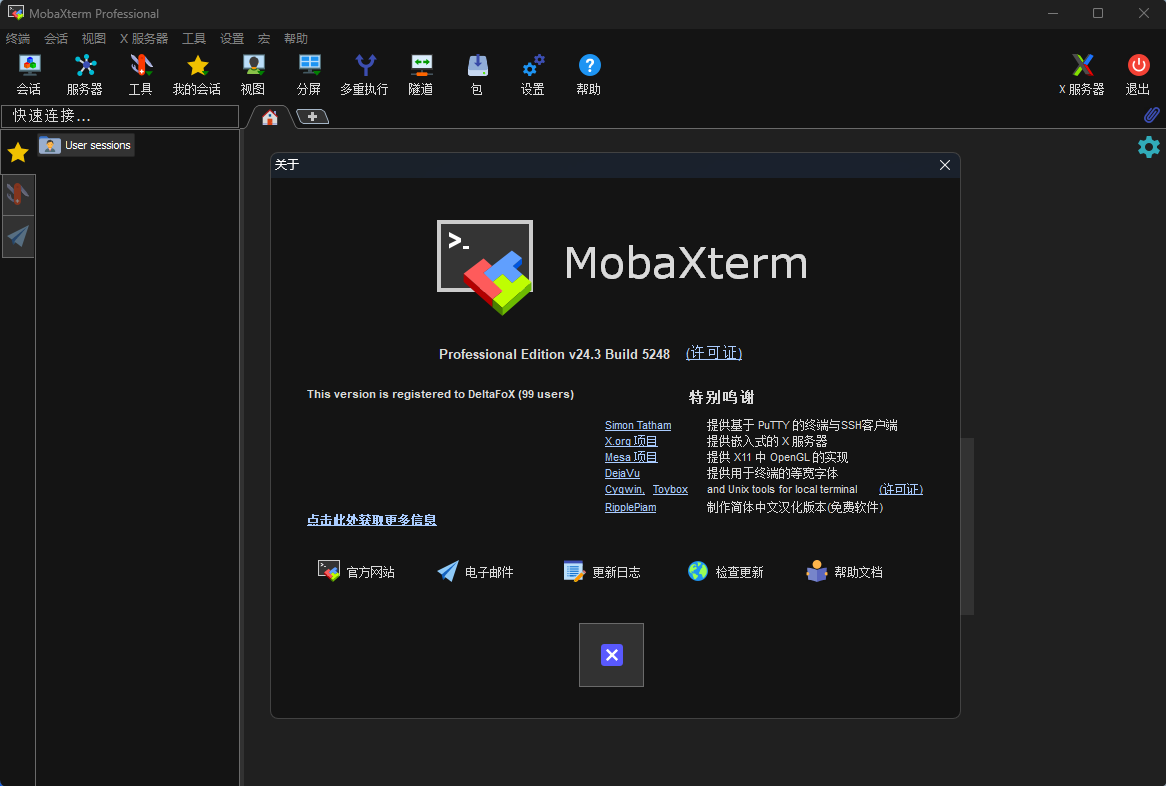Click the 'registered to DeltaFoX' text

pyautogui.click(x=440, y=394)
